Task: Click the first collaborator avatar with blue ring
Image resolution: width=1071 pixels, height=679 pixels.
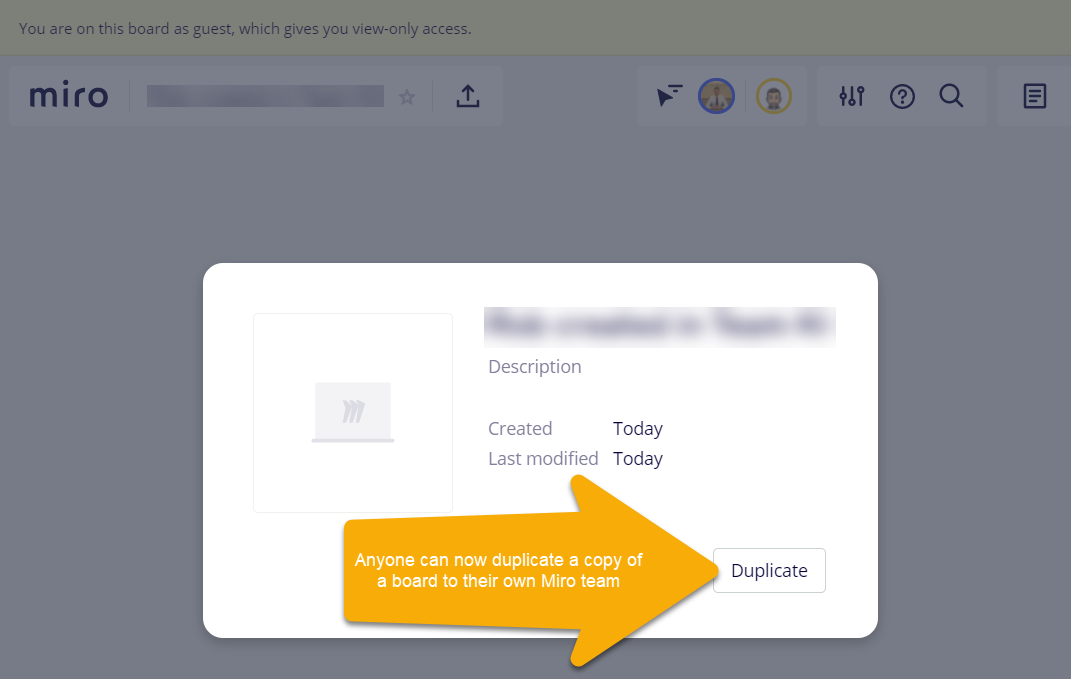Action: (716, 96)
